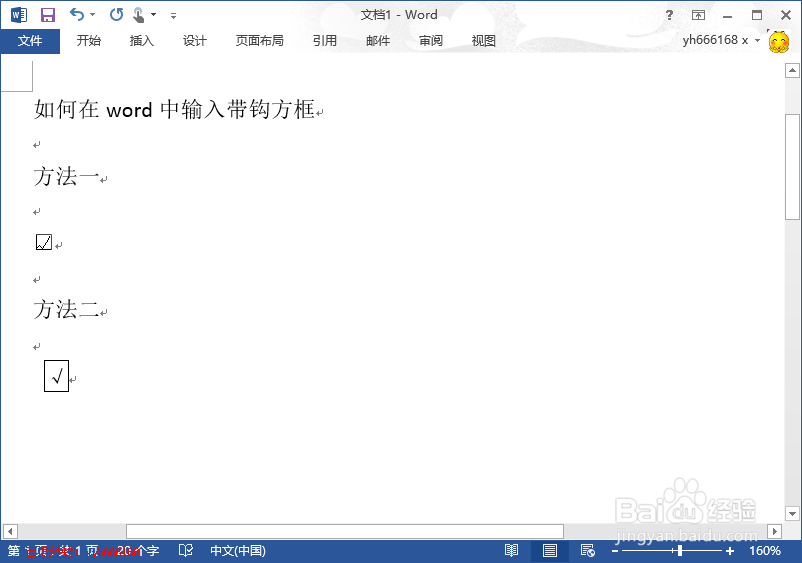The width and height of the screenshot is (802, 563).
Task: Undo the last action
Action: pyautogui.click(x=77, y=15)
